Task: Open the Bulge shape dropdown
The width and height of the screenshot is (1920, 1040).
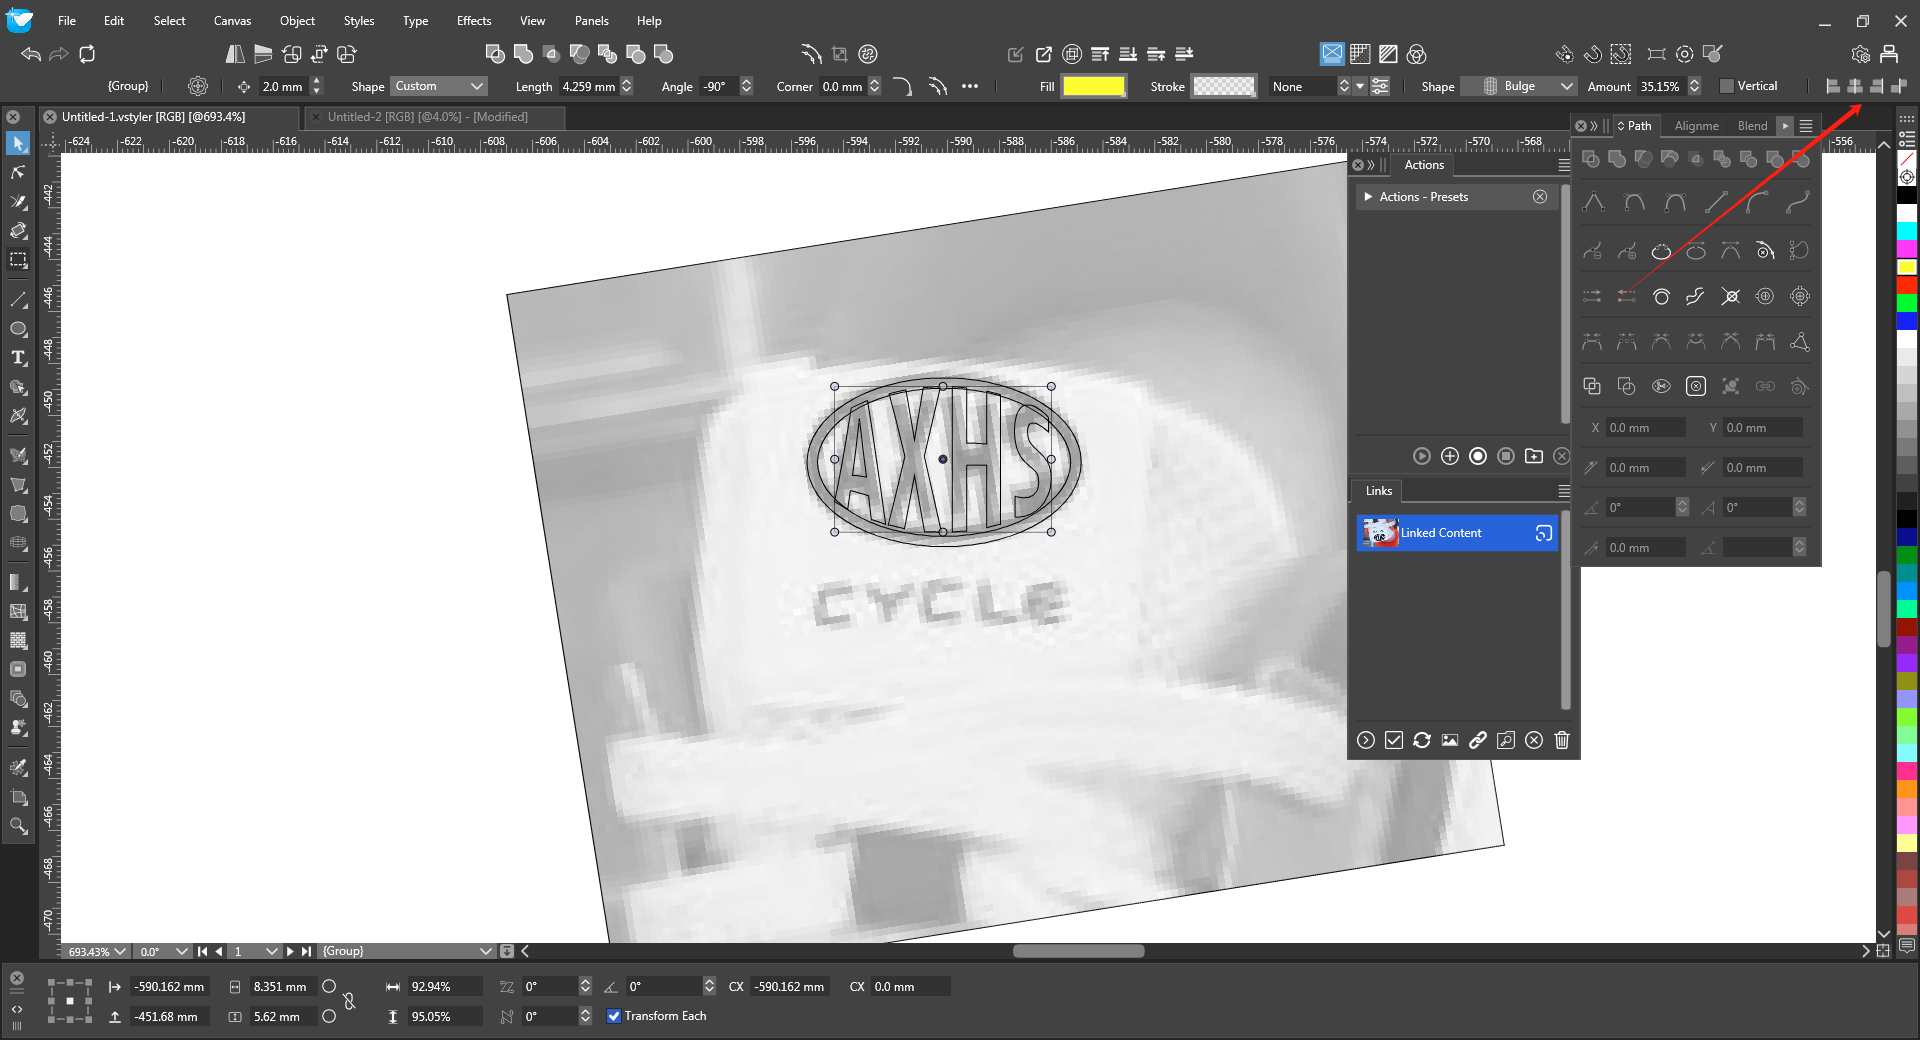Action: tap(1528, 86)
